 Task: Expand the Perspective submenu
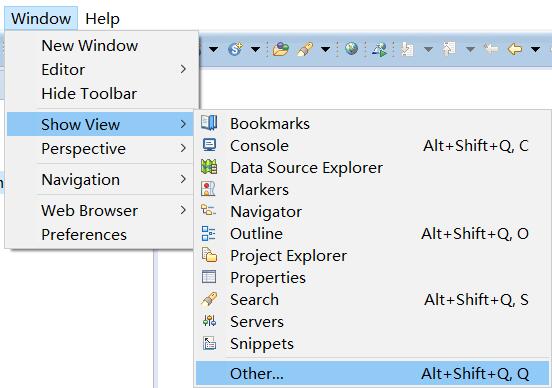click(100, 148)
